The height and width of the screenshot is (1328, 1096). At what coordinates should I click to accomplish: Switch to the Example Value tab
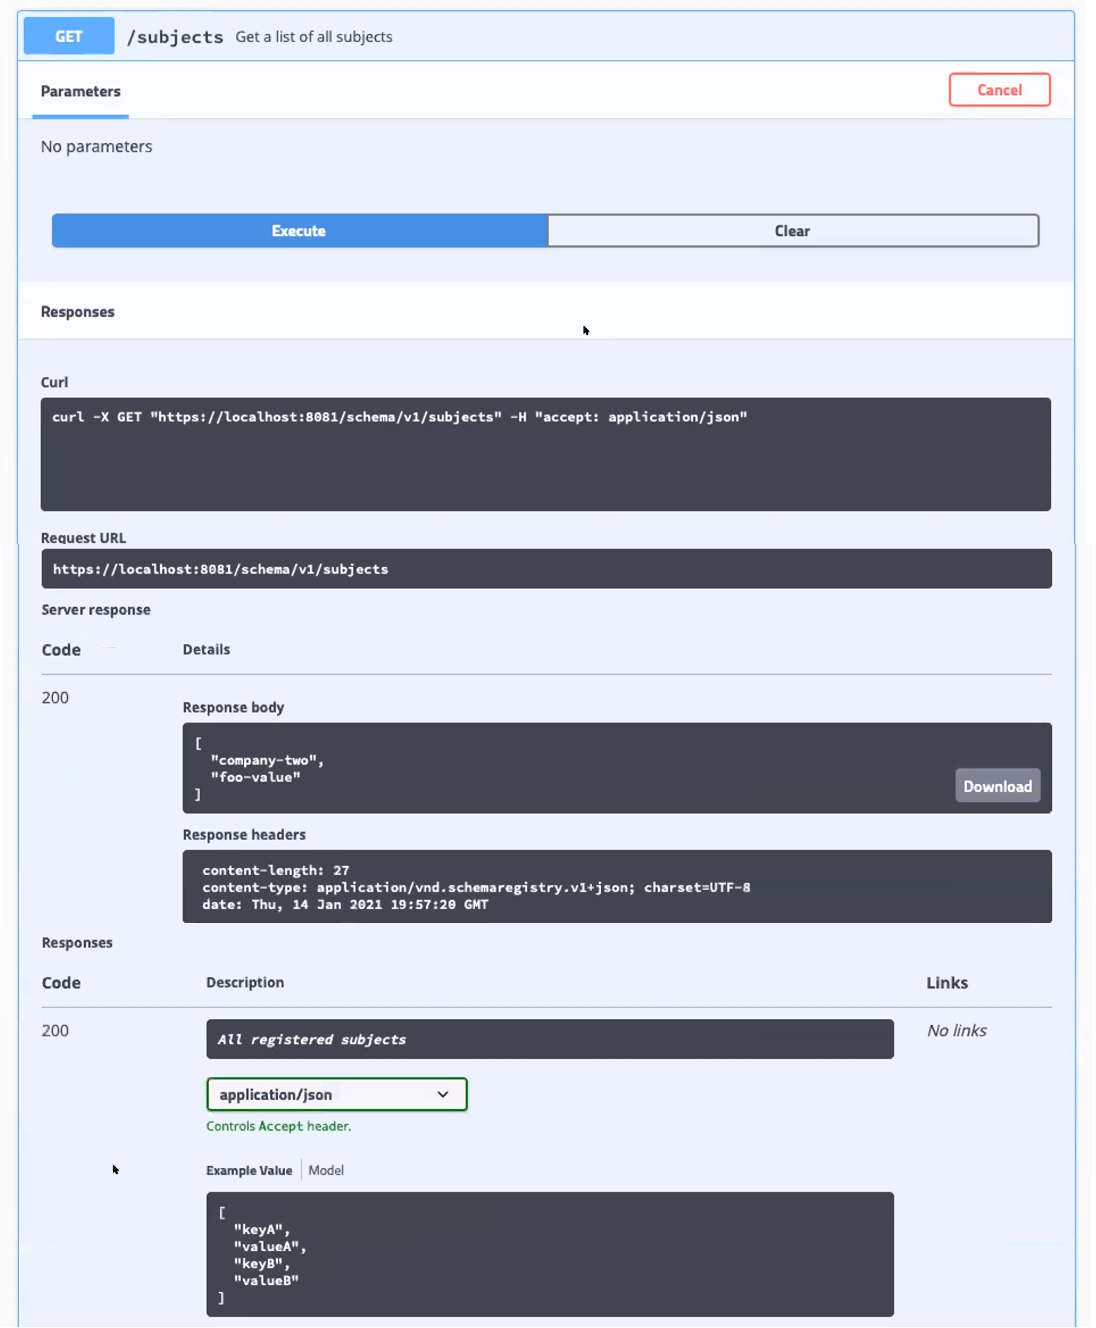click(249, 1170)
